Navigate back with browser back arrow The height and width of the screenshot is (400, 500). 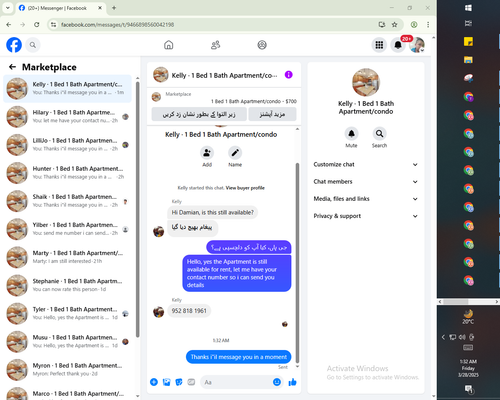click(9, 24)
